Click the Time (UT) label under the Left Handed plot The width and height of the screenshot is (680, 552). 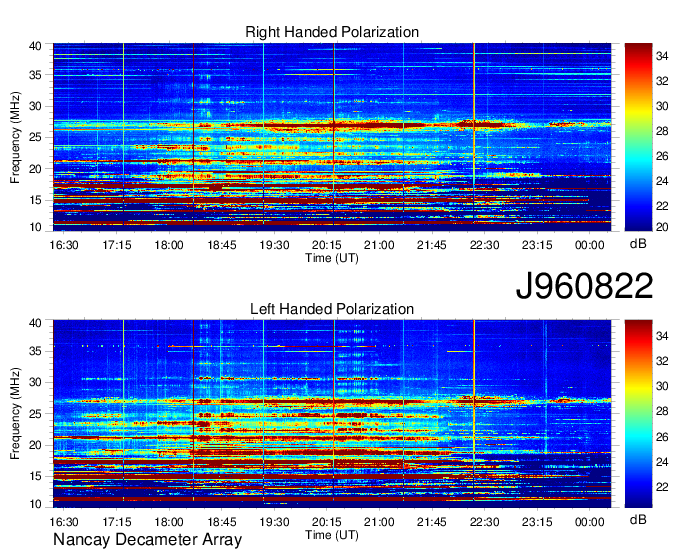[332, 535]
